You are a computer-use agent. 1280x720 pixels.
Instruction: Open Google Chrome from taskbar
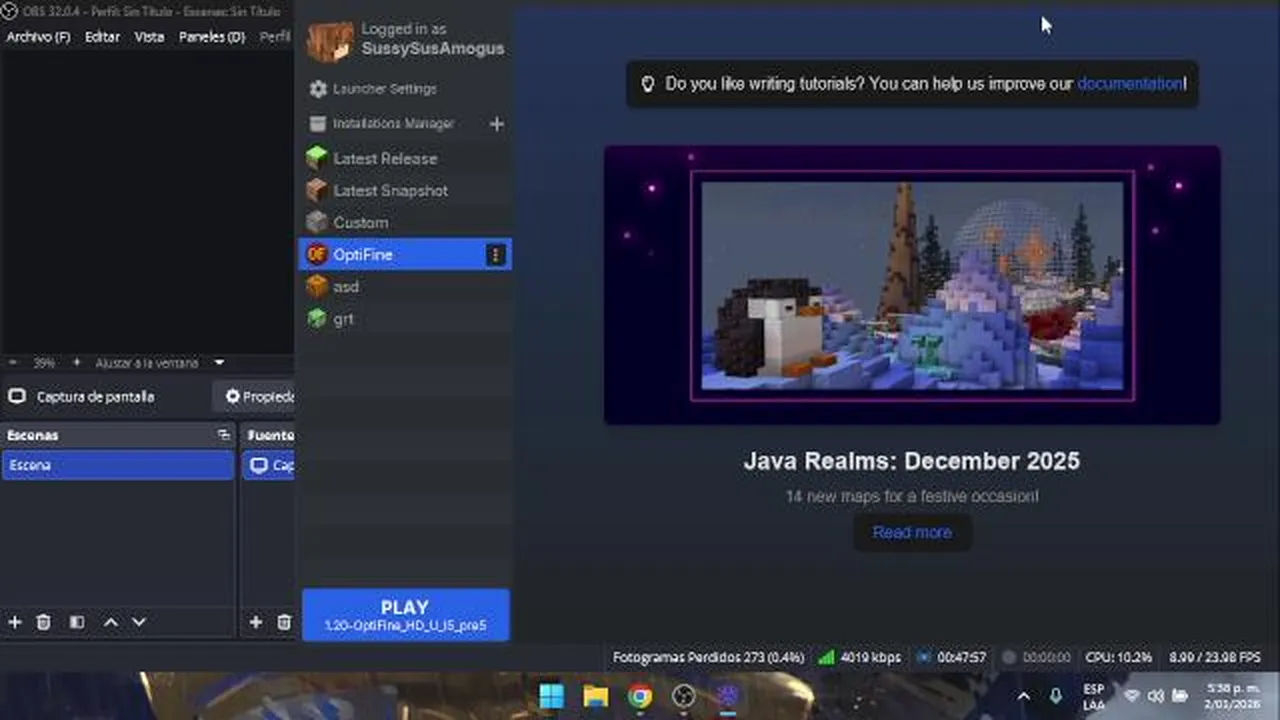tap(640, 696)
